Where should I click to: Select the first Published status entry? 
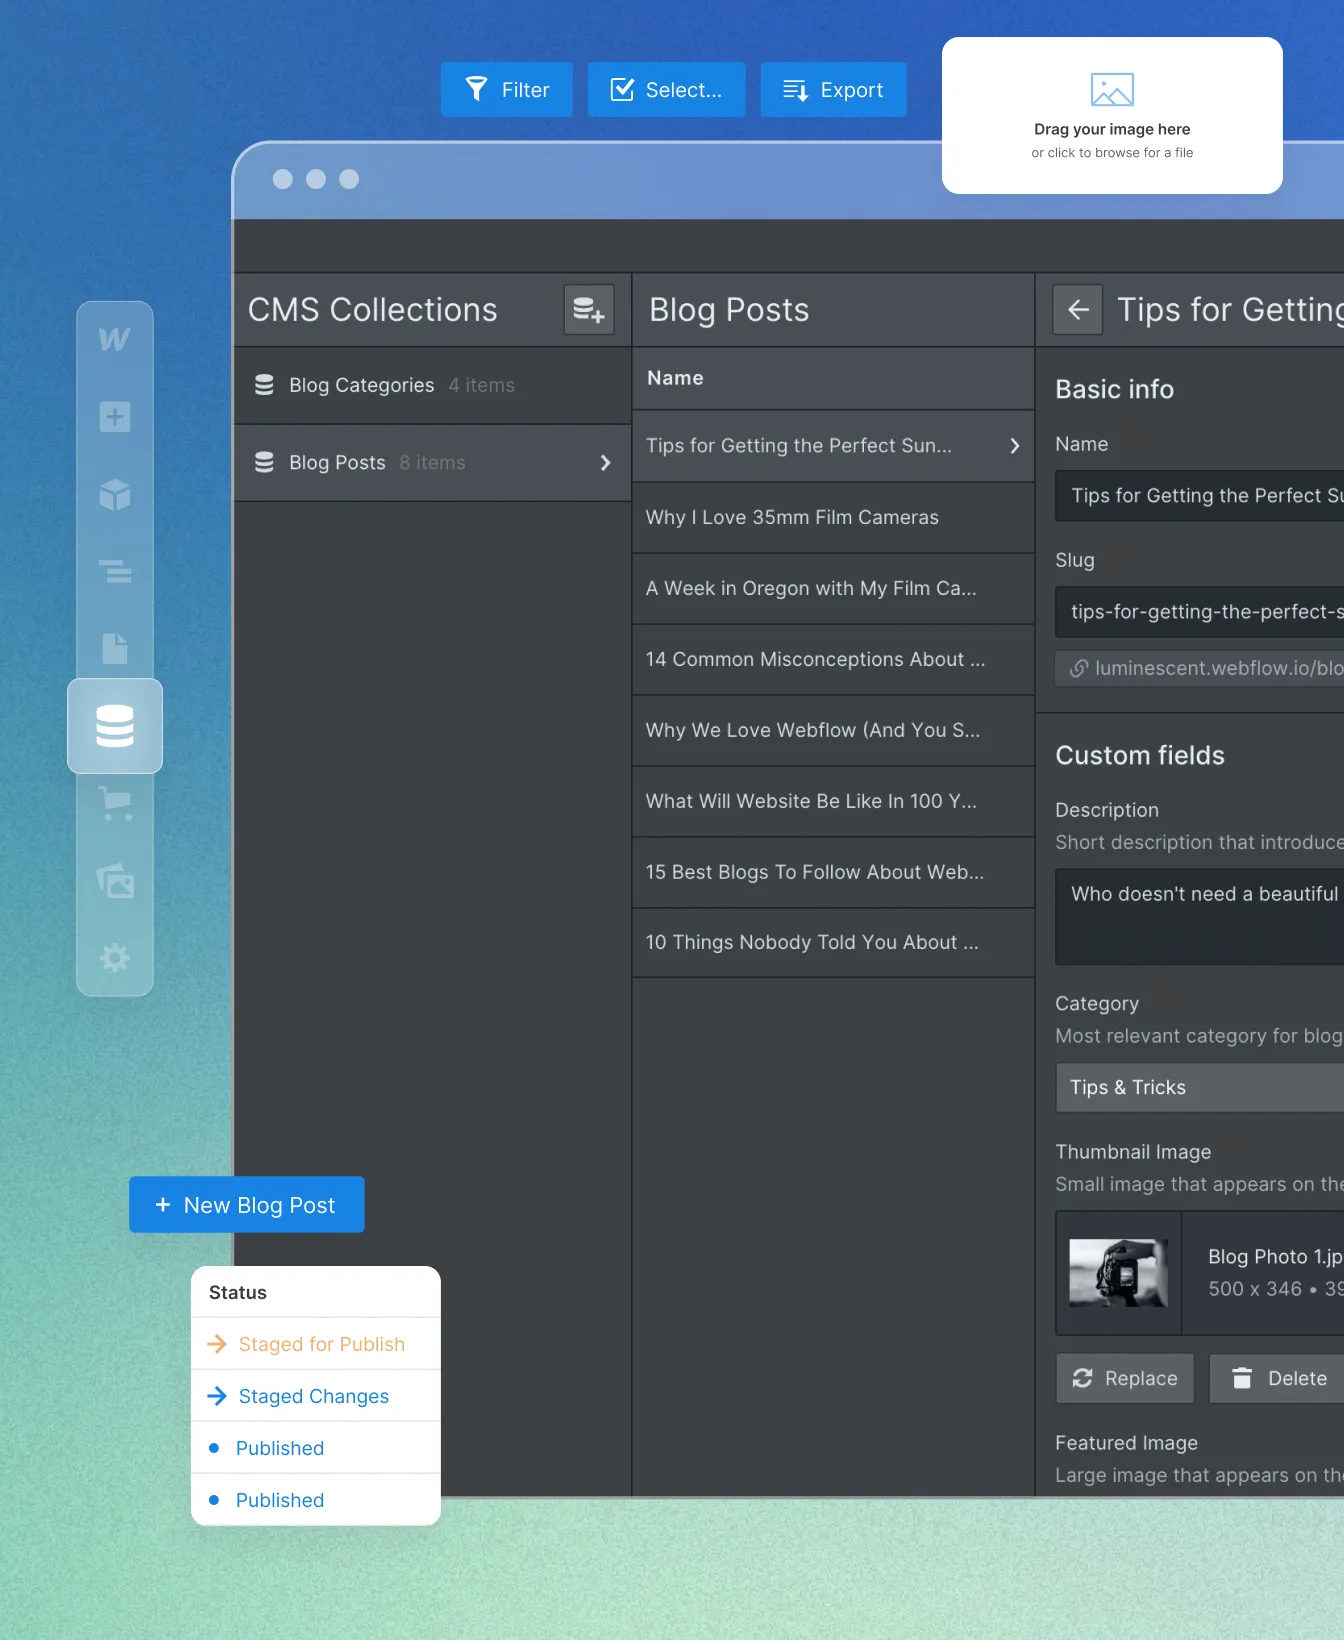(316, 1448)
